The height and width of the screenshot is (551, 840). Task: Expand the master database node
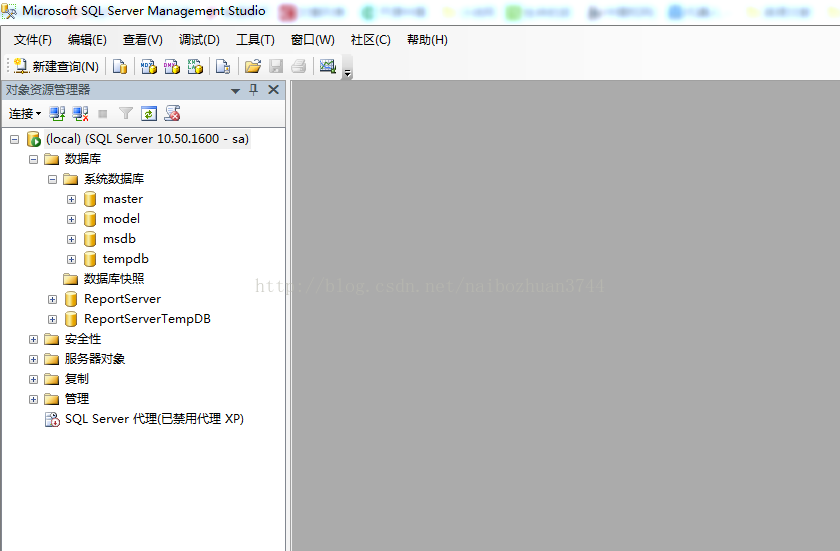click(x=71, y=200)
